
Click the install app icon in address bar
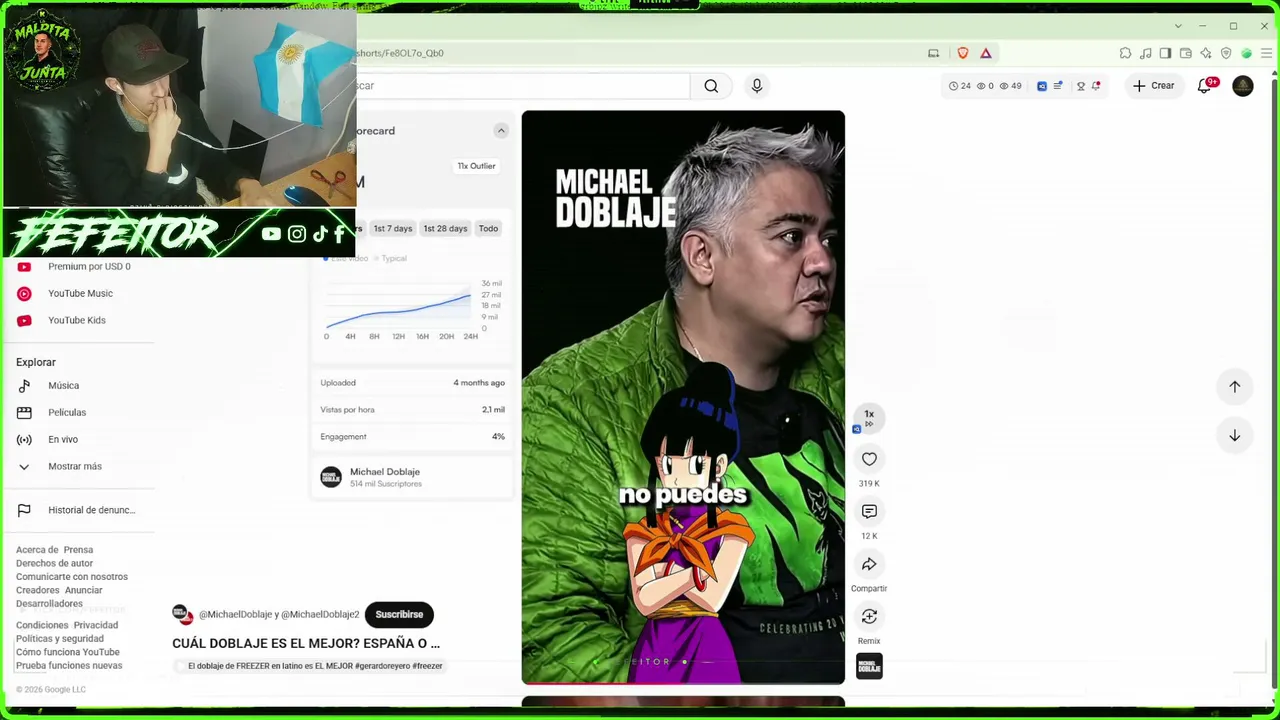pos(934,53)
